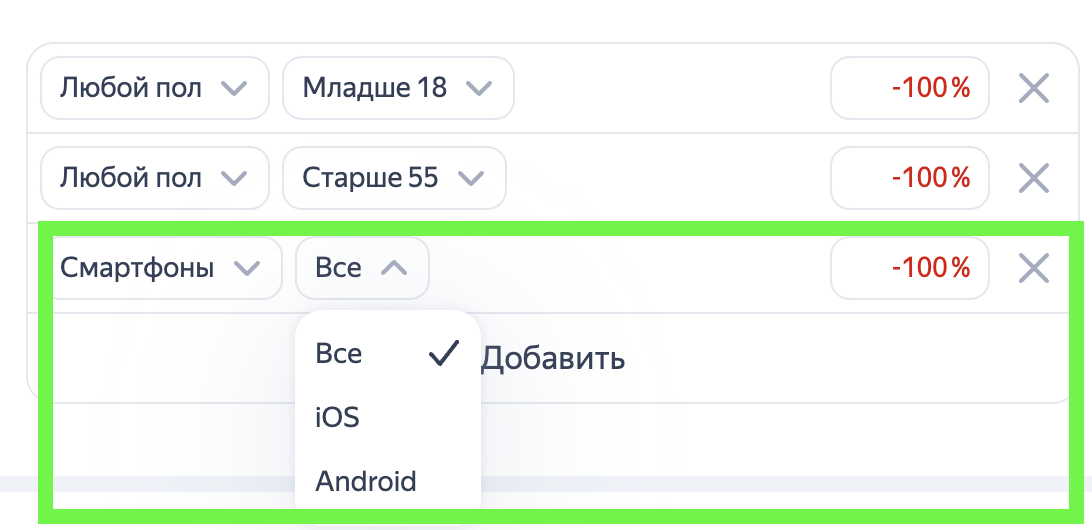Remove the Старше 55 adjustment row
Viewport: 1092px width, 530px height.
pos(1033,178)
